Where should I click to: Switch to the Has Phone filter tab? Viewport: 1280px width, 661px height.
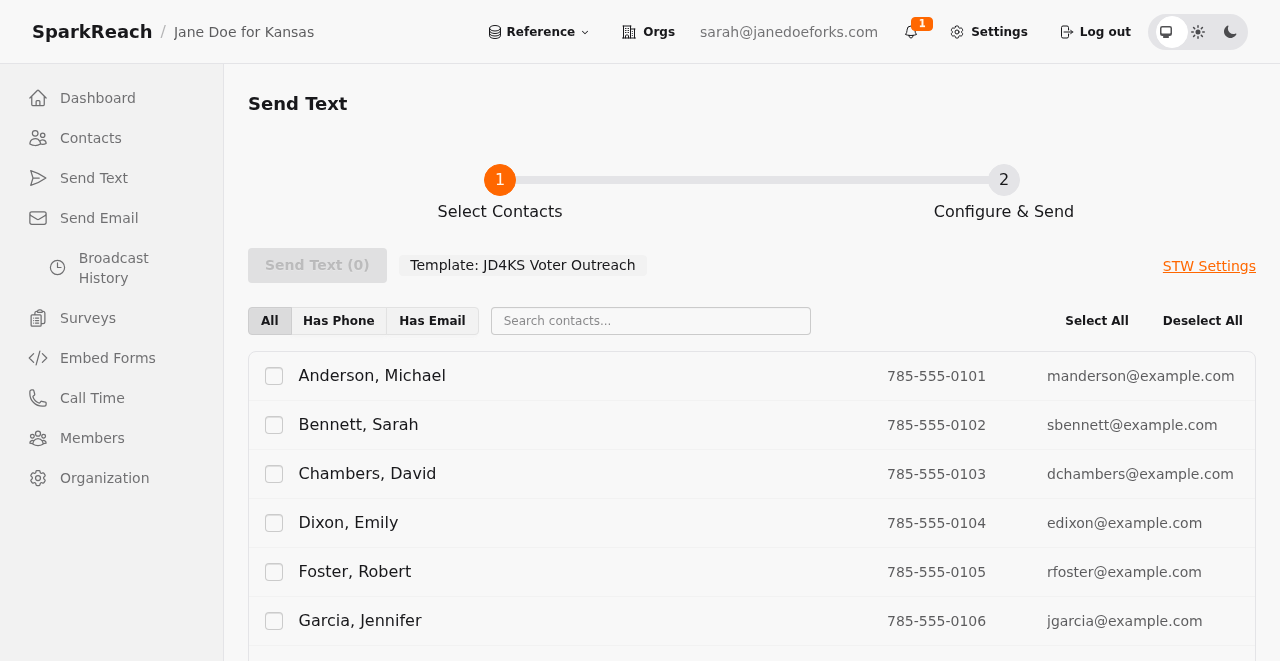pos(338,321)
